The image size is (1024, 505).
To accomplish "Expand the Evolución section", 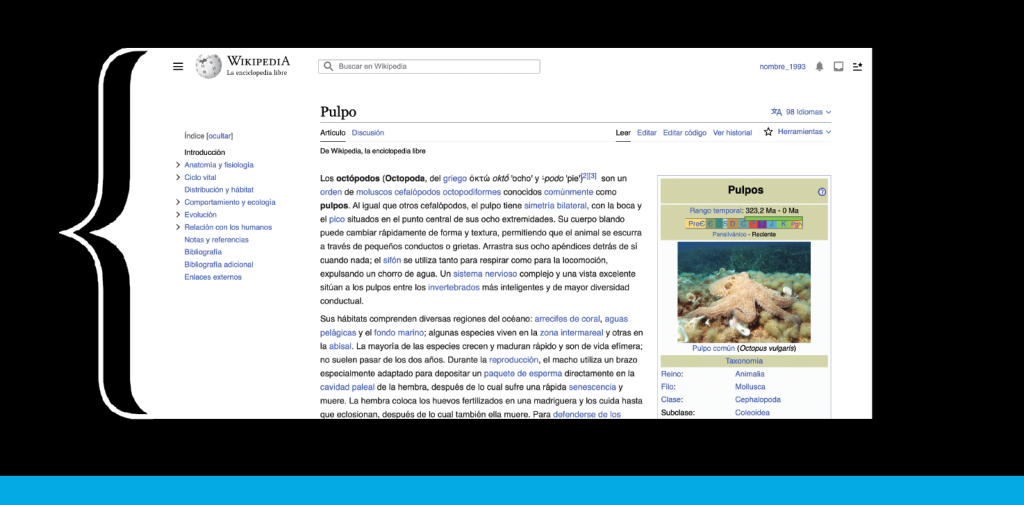I will coord(178,215).
